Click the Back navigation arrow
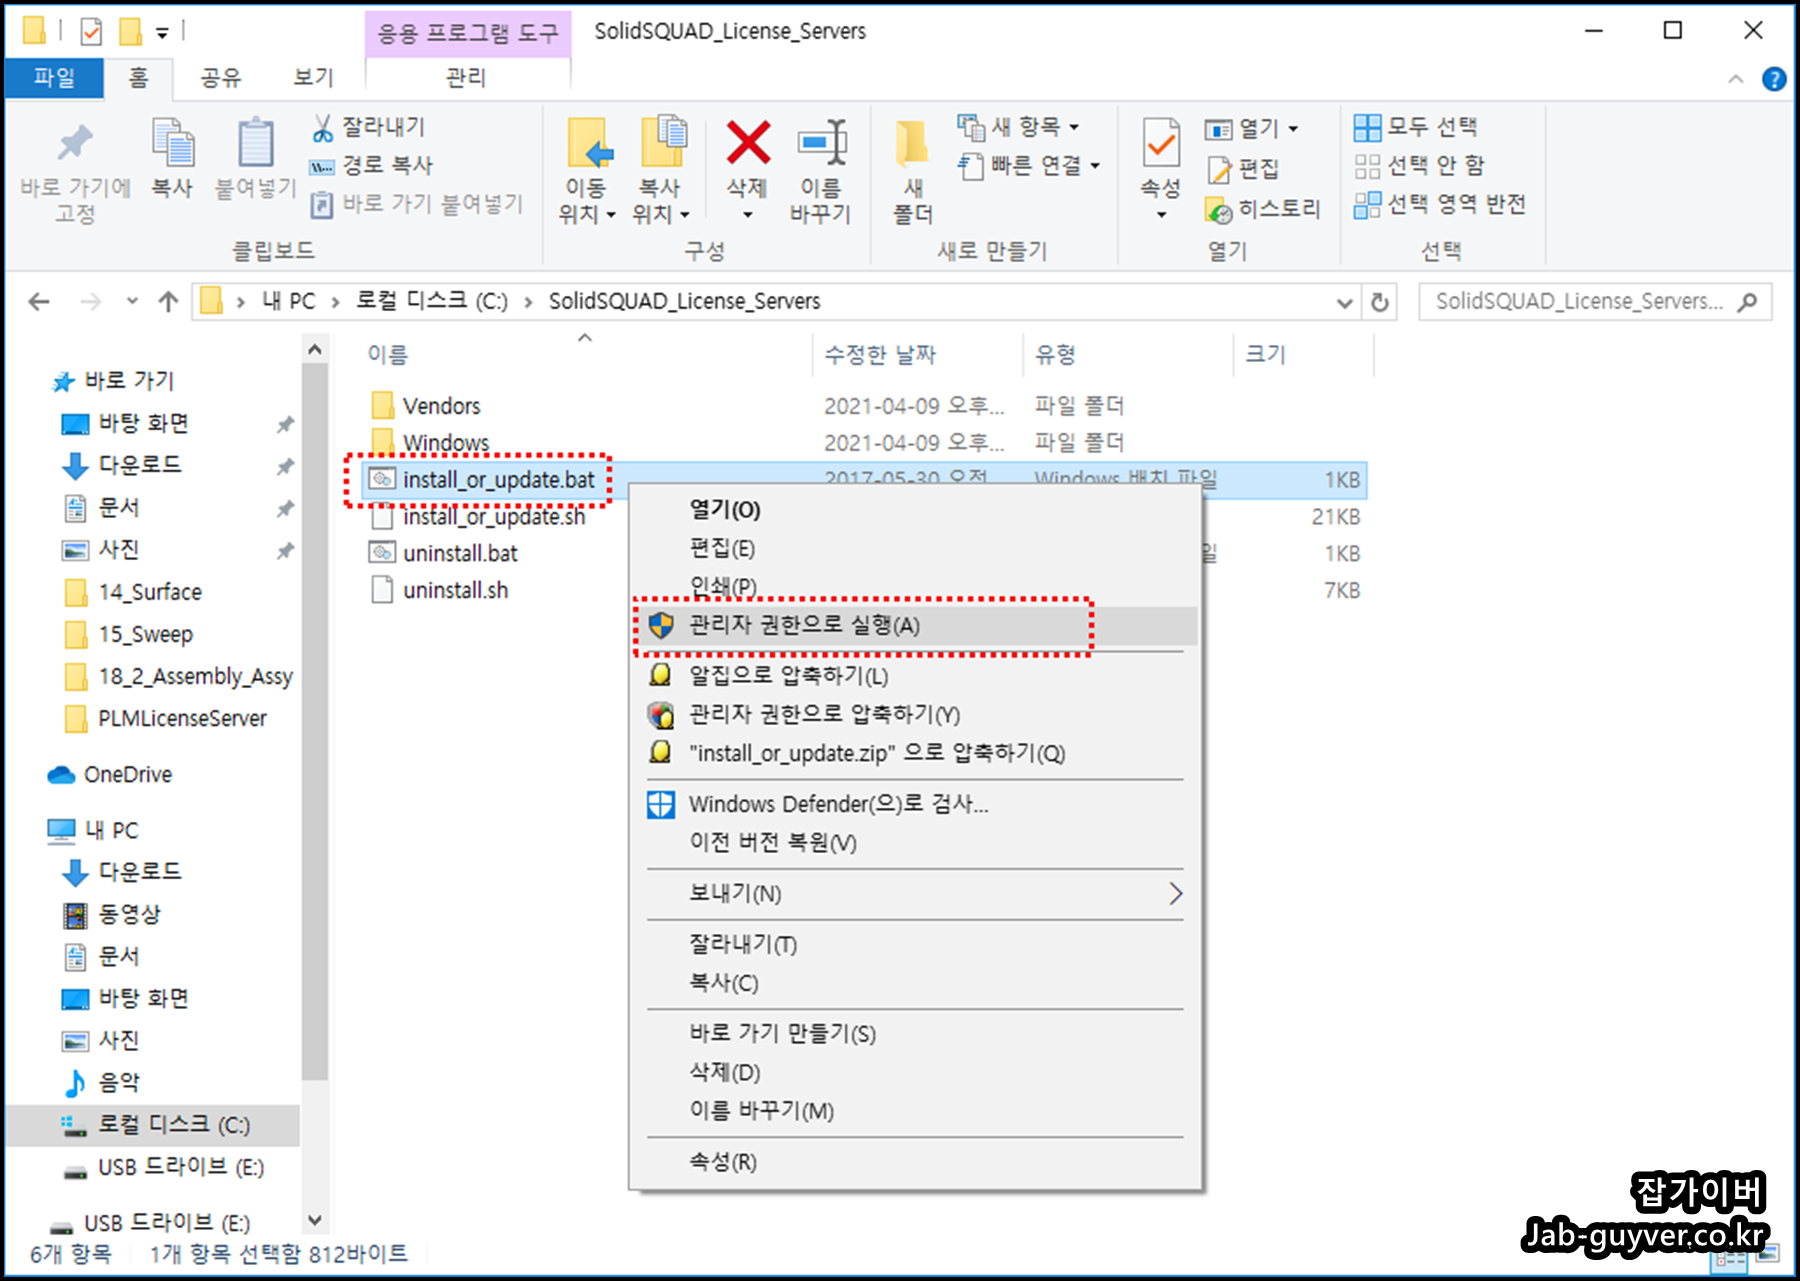Image resolution: width=1800 pixels, height=1281 pixels. (x=39, y=301)
